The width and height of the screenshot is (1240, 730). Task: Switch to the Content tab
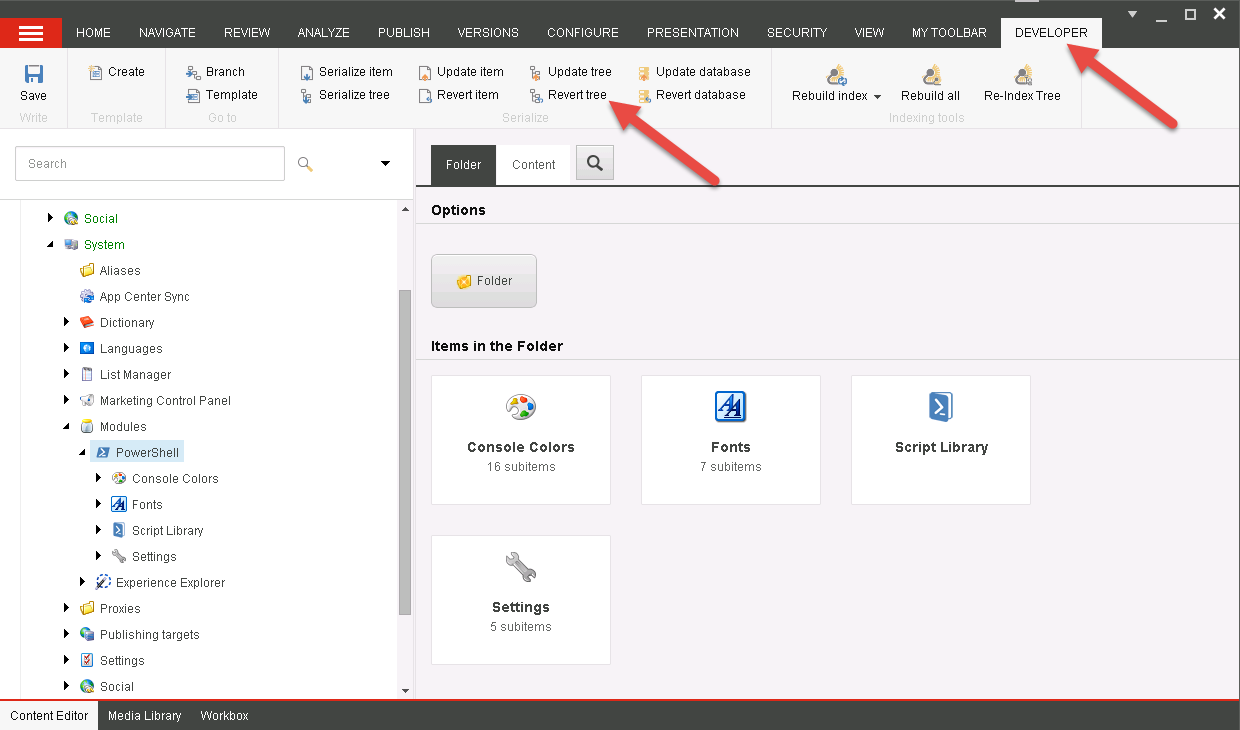[533, 165]
